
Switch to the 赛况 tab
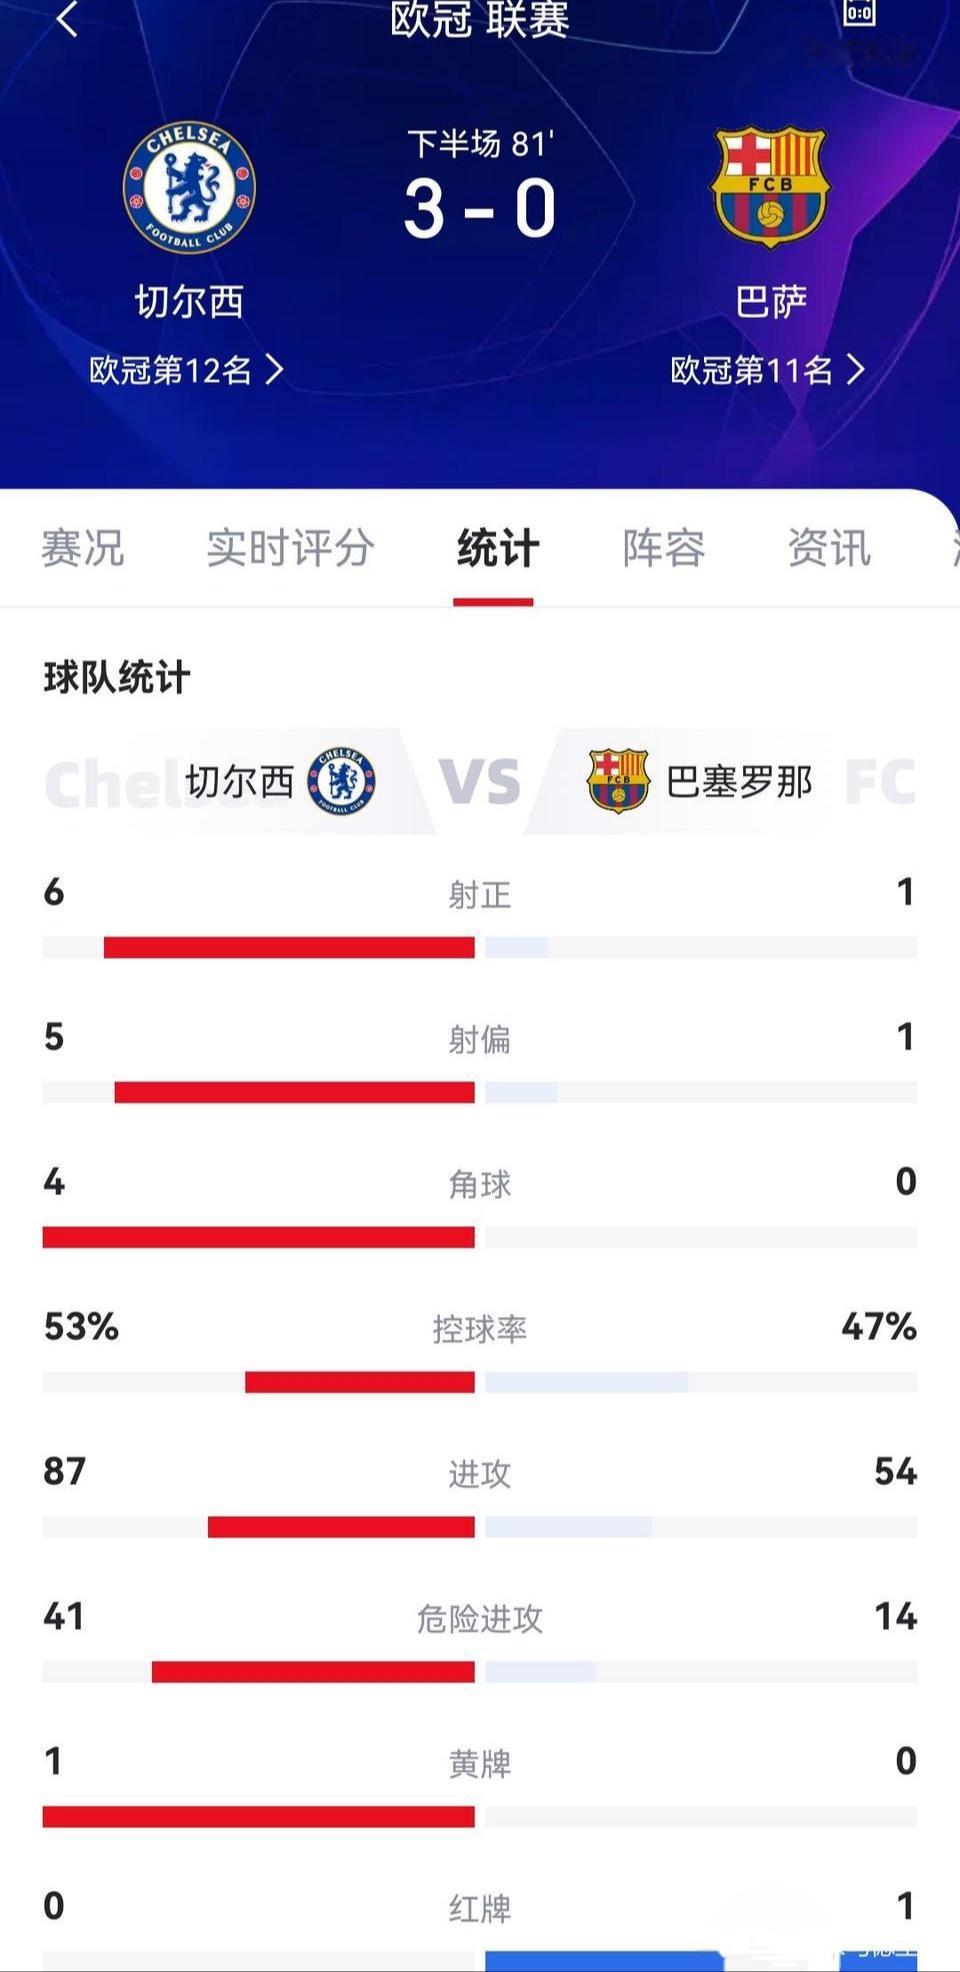coord(82,548)
